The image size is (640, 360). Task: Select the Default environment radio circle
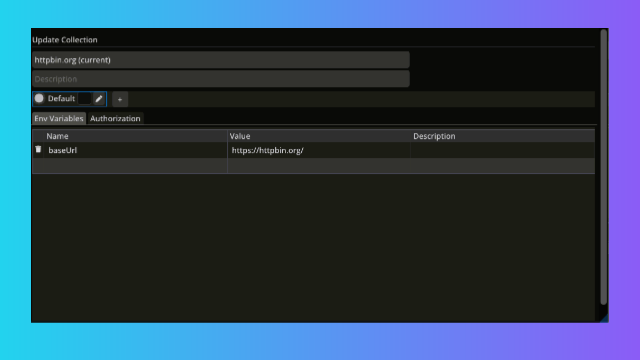pos(39,98)
